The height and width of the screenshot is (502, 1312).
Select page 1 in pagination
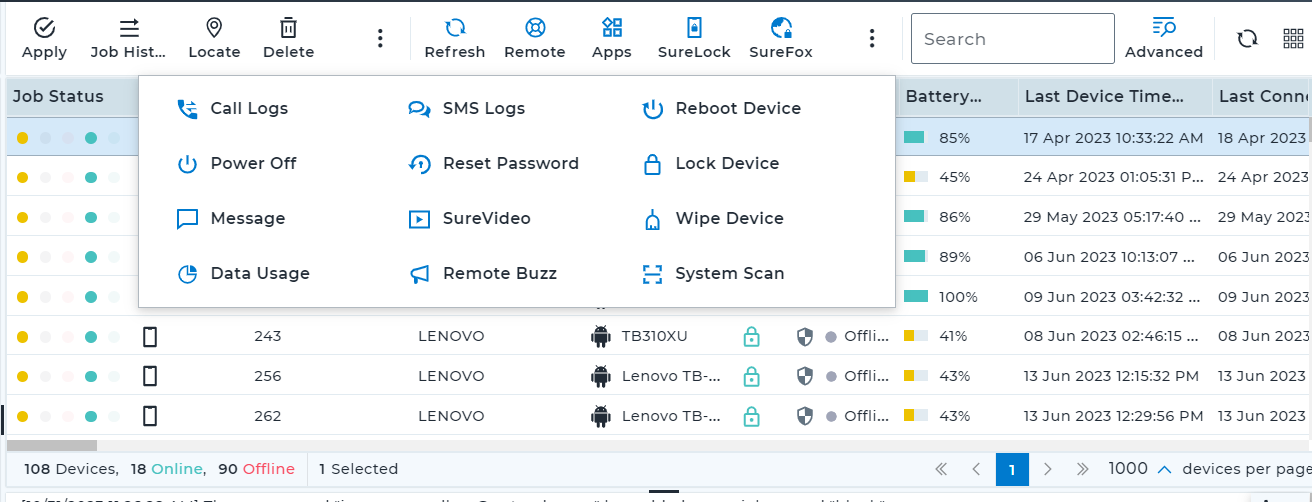coord(1012,468)
